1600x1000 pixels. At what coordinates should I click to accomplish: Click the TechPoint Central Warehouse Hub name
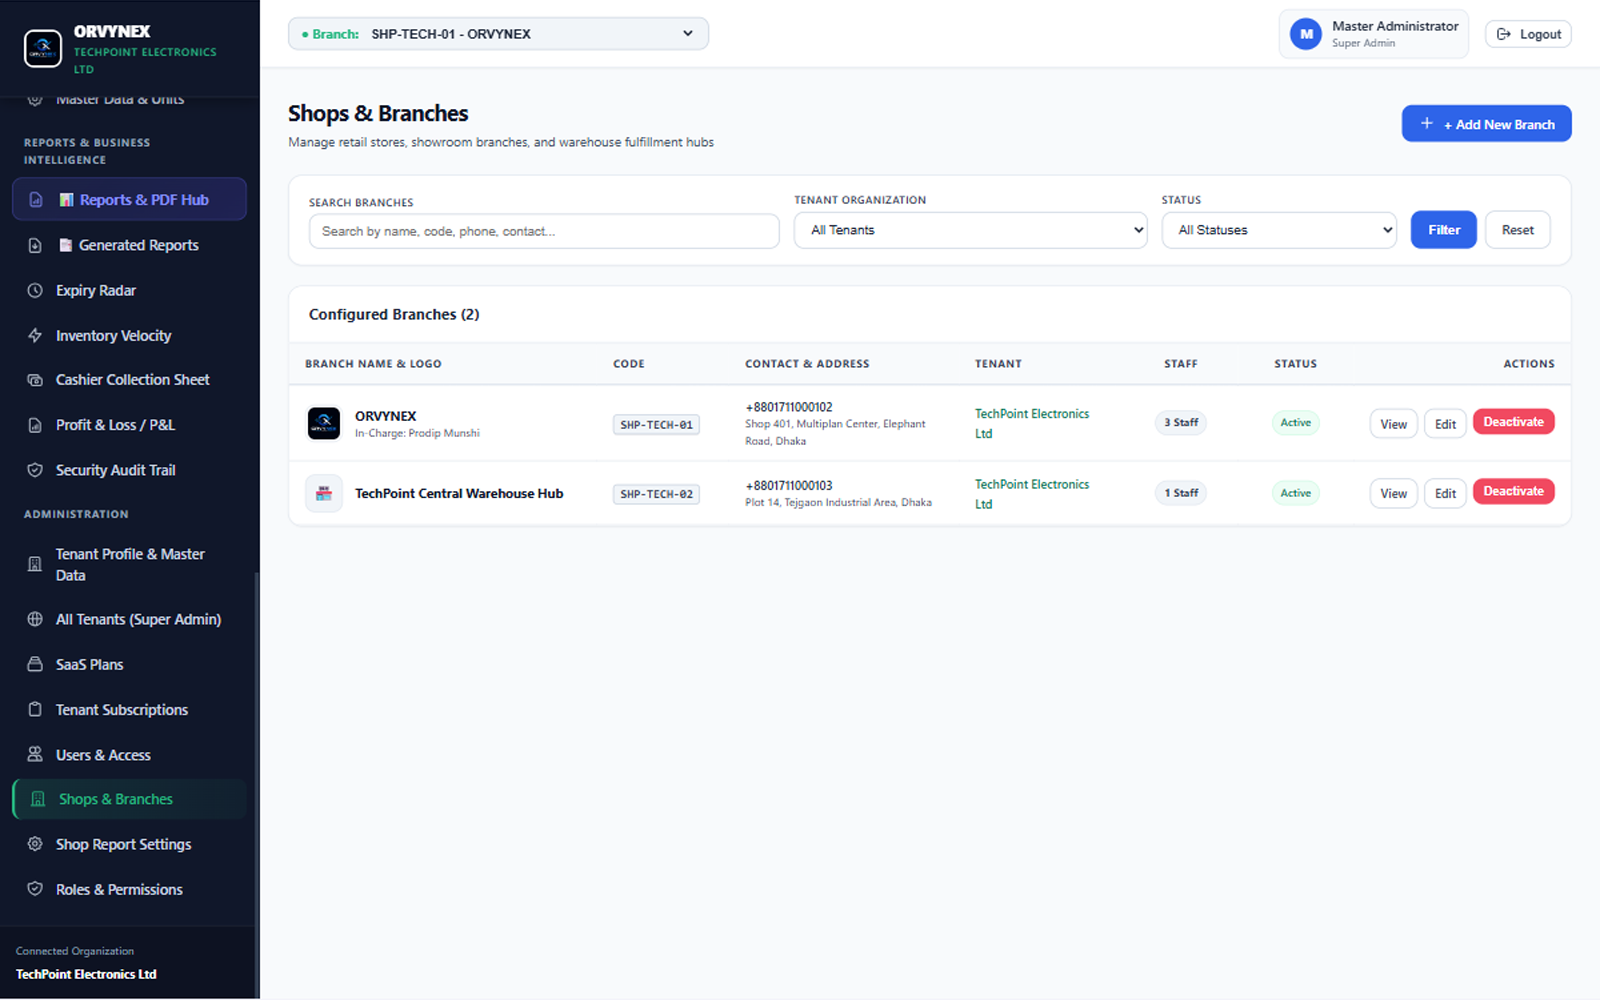click(459, 493)
